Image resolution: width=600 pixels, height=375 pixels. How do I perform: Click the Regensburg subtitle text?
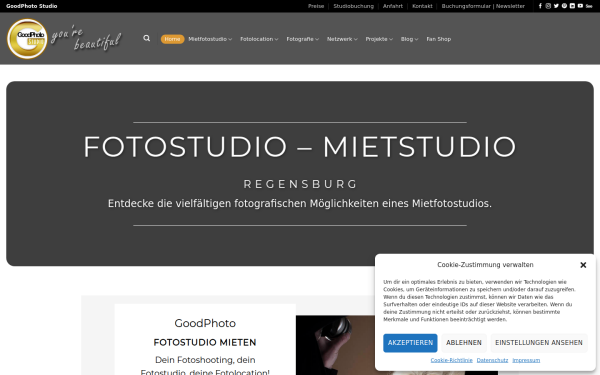pyautogui.click(x=300, y=184)
